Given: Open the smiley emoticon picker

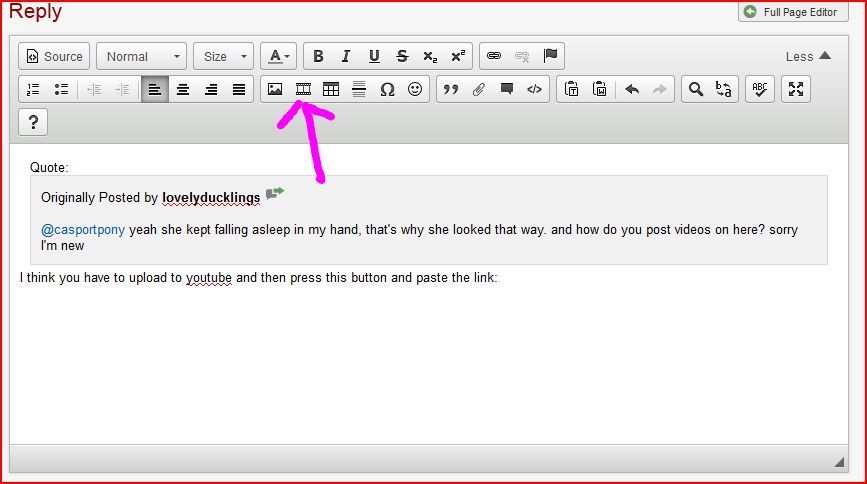Looking at the screenshot, I should click(415, 89).
